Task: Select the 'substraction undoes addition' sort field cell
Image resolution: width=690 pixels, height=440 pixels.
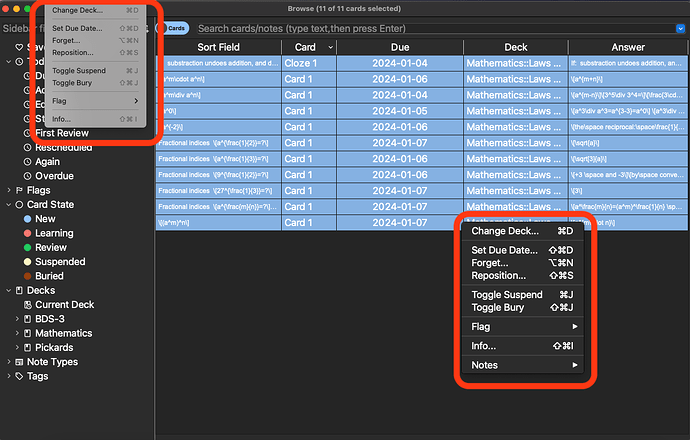Action: pyautogui.click(x=218, y=63)
